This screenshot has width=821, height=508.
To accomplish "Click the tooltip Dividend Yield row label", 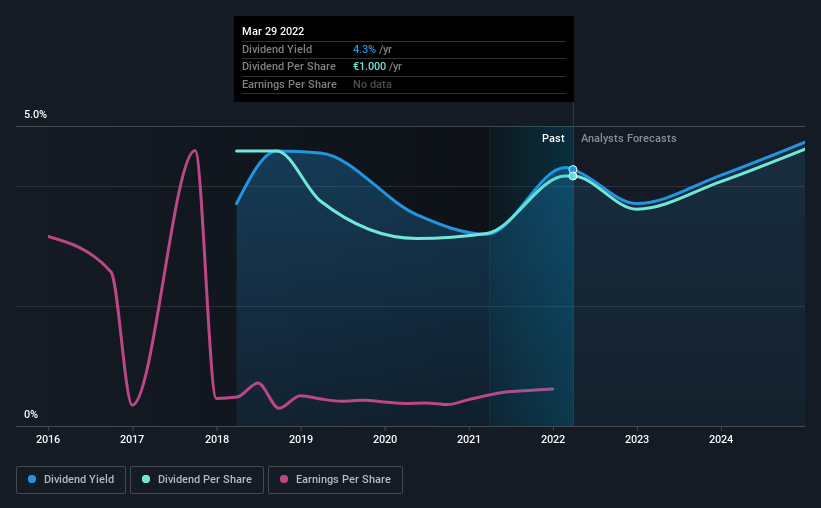I will [x=277, y=49].
